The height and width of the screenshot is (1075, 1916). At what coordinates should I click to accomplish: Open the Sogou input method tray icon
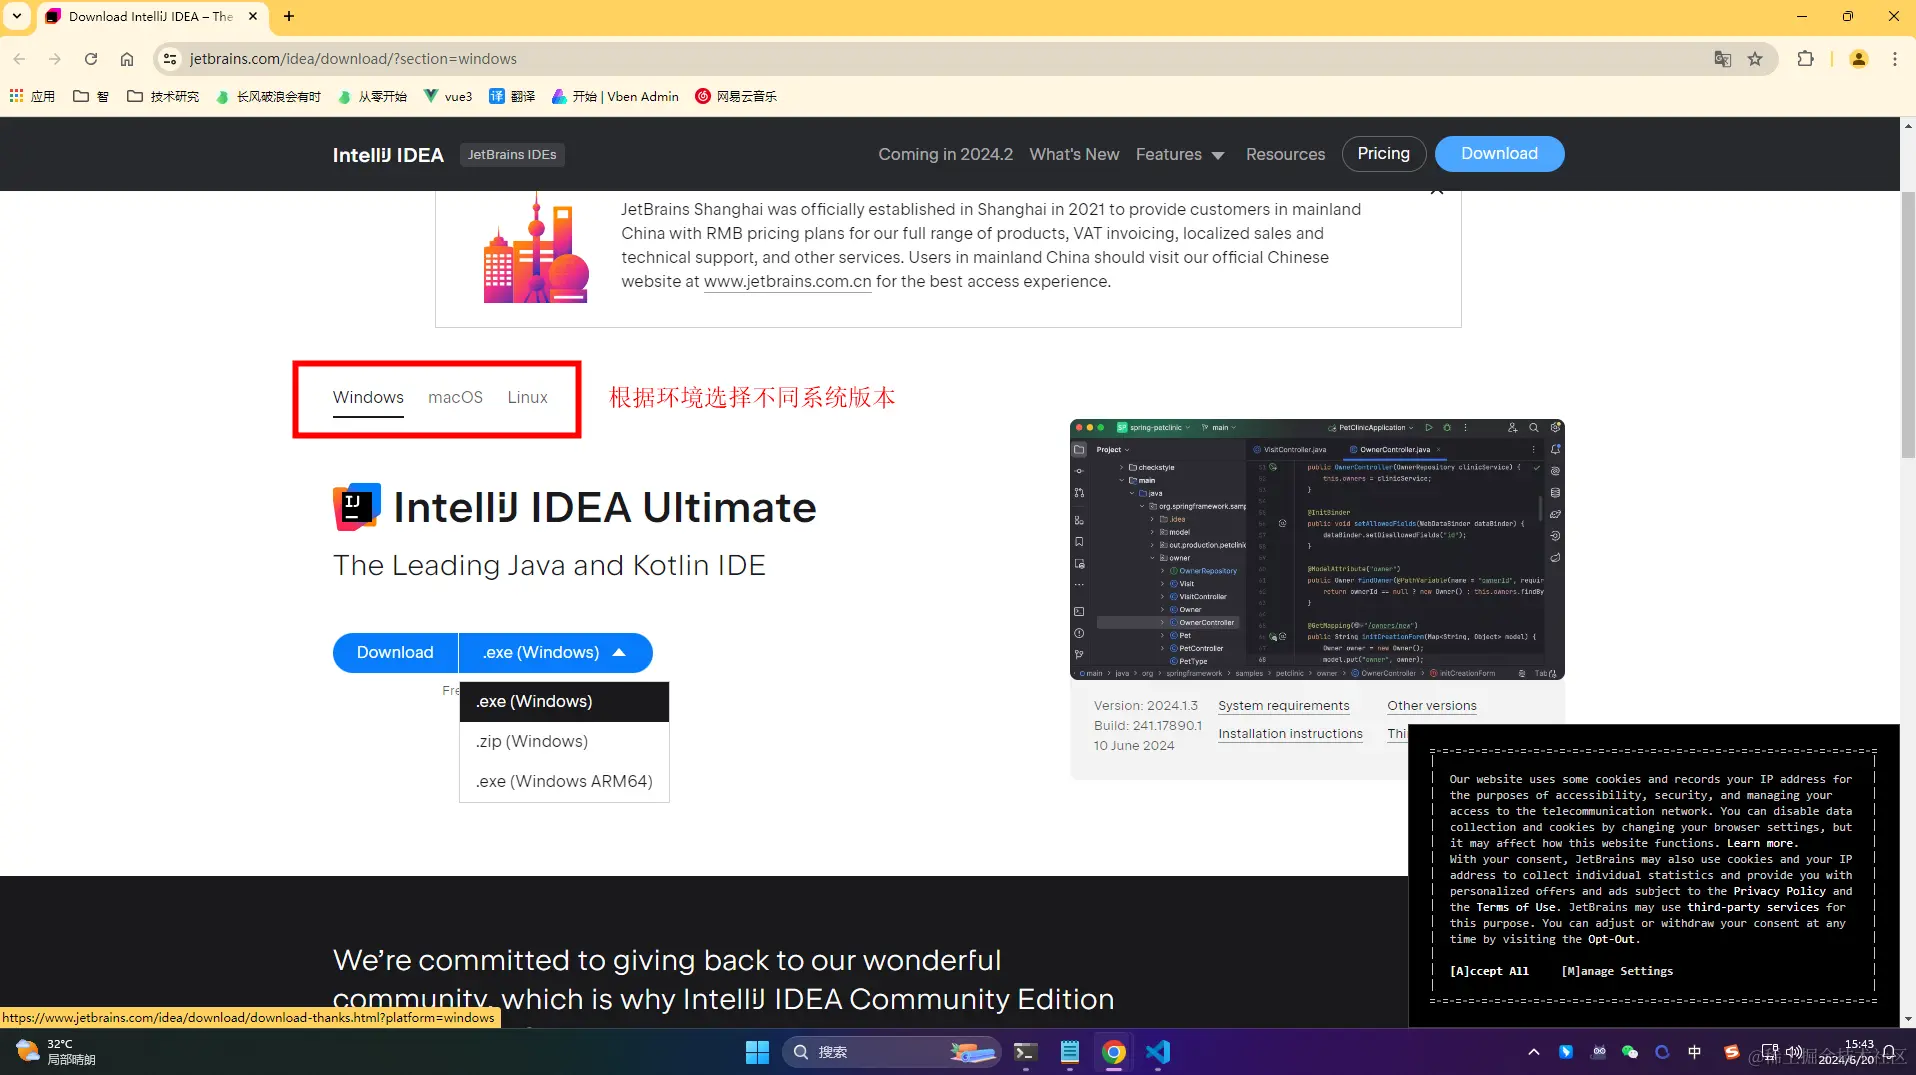tap(1731, 1052)
